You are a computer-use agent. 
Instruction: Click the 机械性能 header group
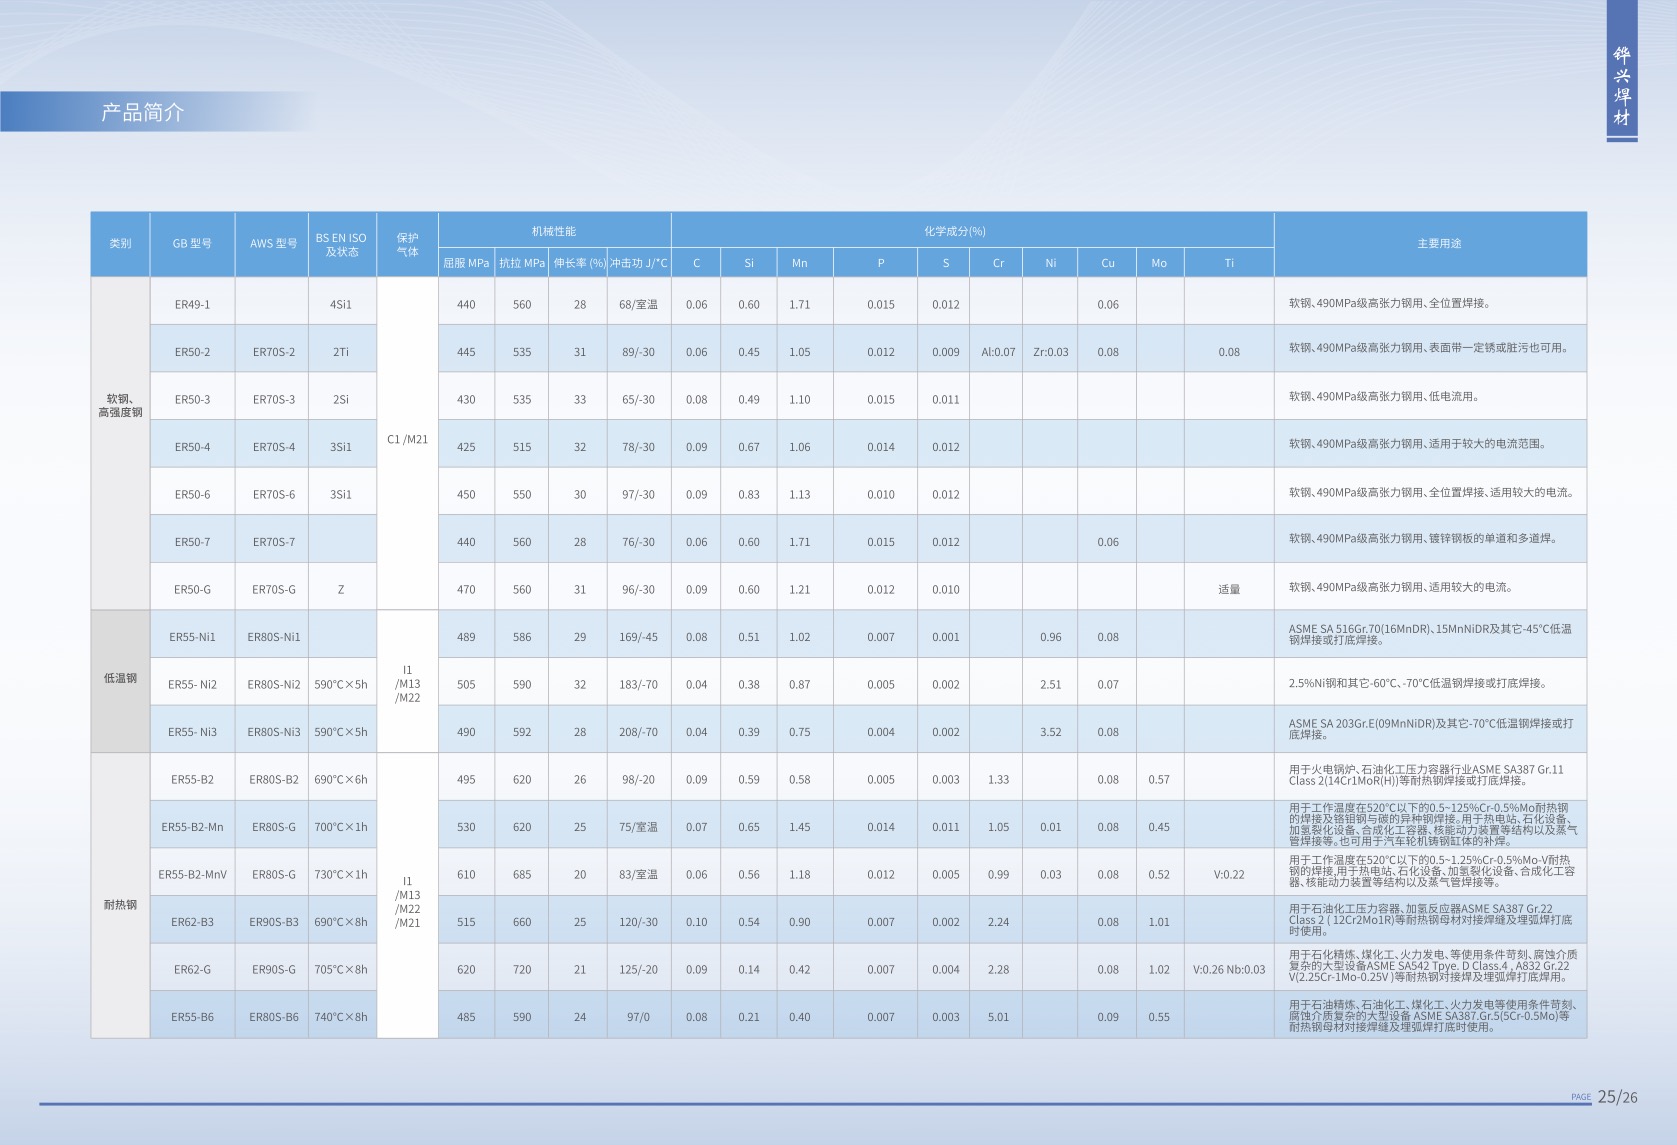point(554,231)
